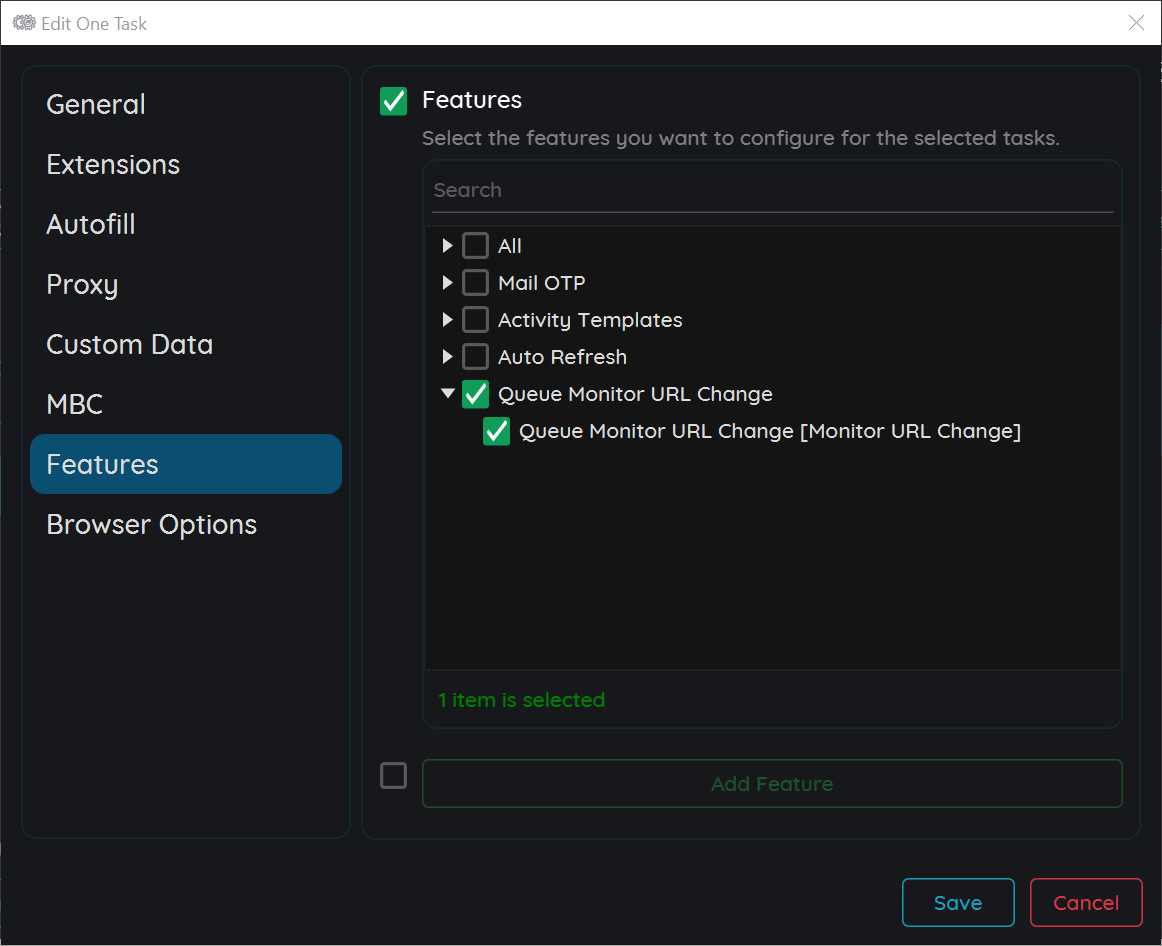1162x946 pixels.
Task: Select the Browser Options section
Action: click(x=151, y=523)
